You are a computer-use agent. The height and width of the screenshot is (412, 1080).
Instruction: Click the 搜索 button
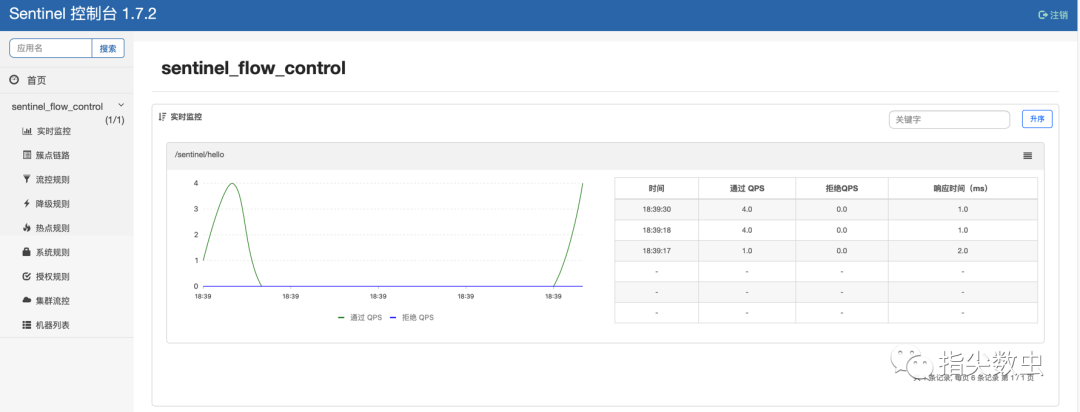(x=108, y=48)
